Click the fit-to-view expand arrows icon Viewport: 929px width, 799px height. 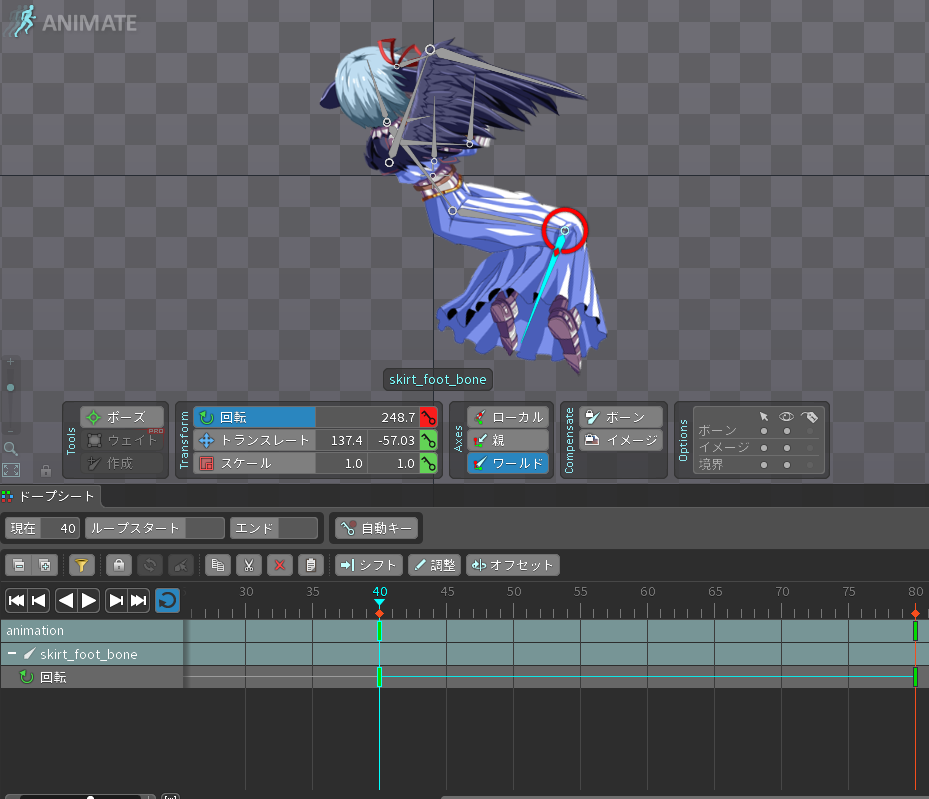click(x=11, y=470)
